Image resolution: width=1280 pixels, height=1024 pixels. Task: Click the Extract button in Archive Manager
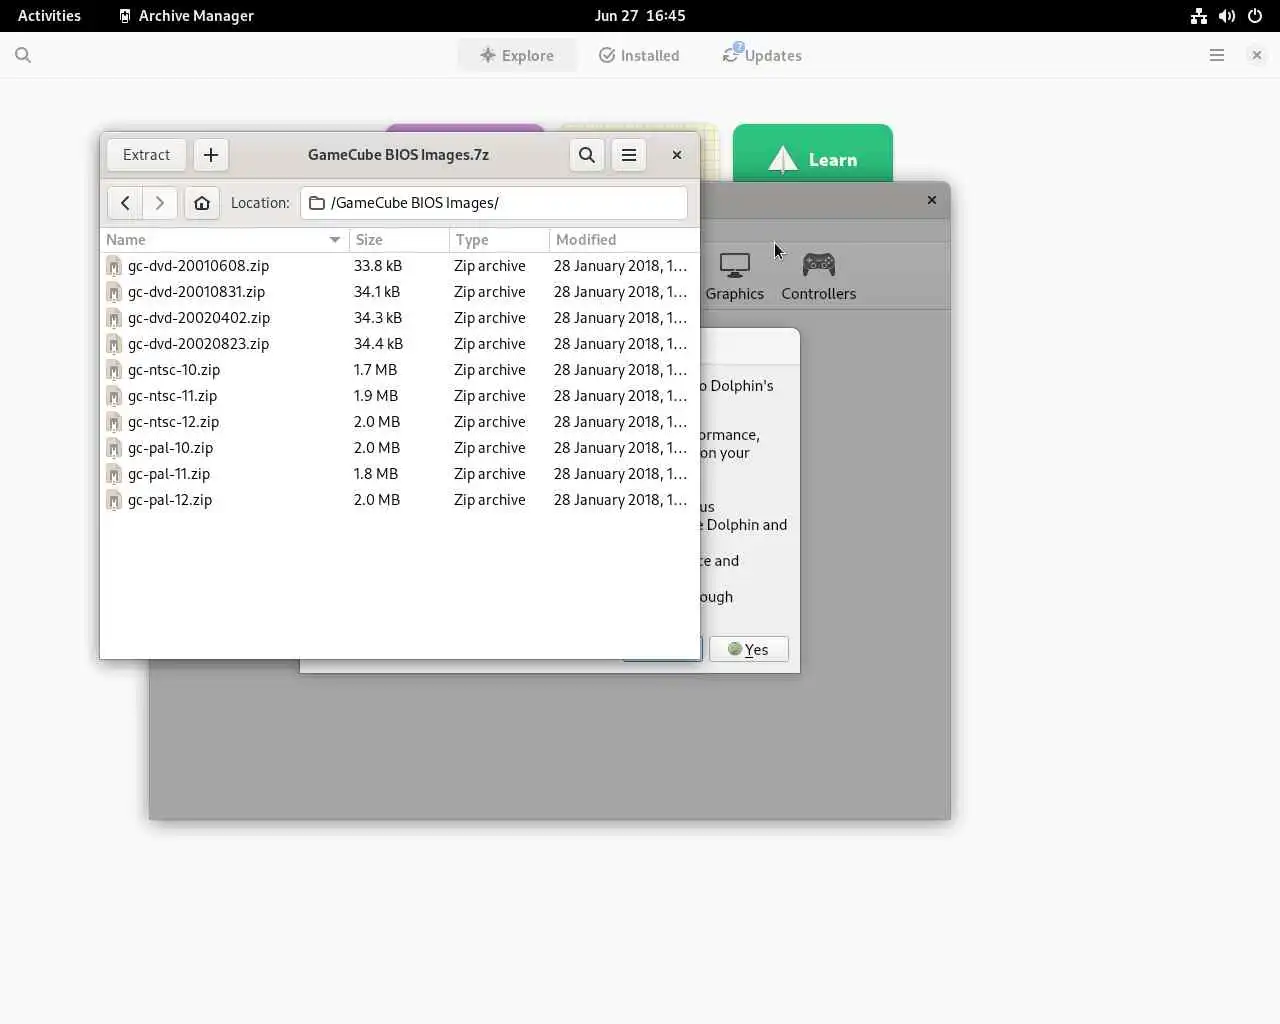pos(146,155)
